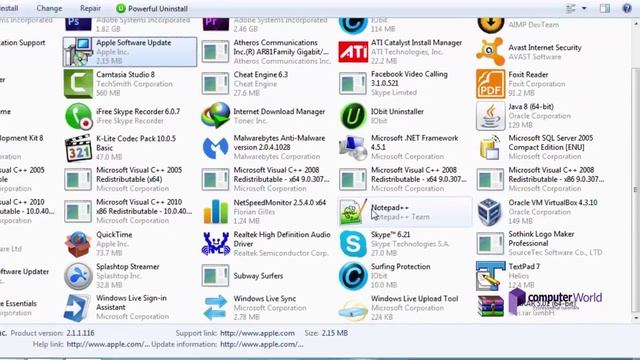Select the IObit Uninstaller icon

[353, 116]
